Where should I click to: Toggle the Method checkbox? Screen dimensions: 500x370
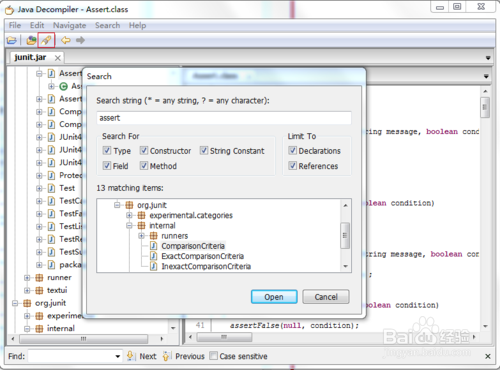click(x=144, y=166)
